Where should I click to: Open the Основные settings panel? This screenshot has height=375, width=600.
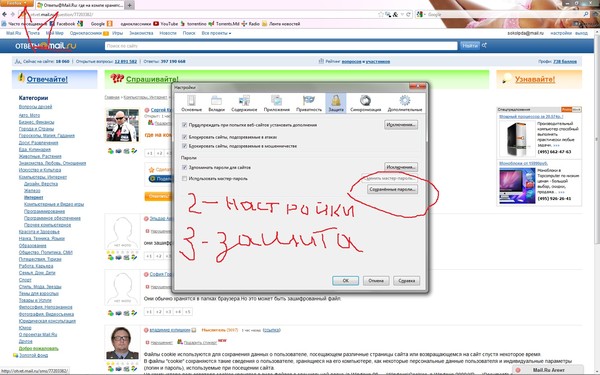(191, 103)
